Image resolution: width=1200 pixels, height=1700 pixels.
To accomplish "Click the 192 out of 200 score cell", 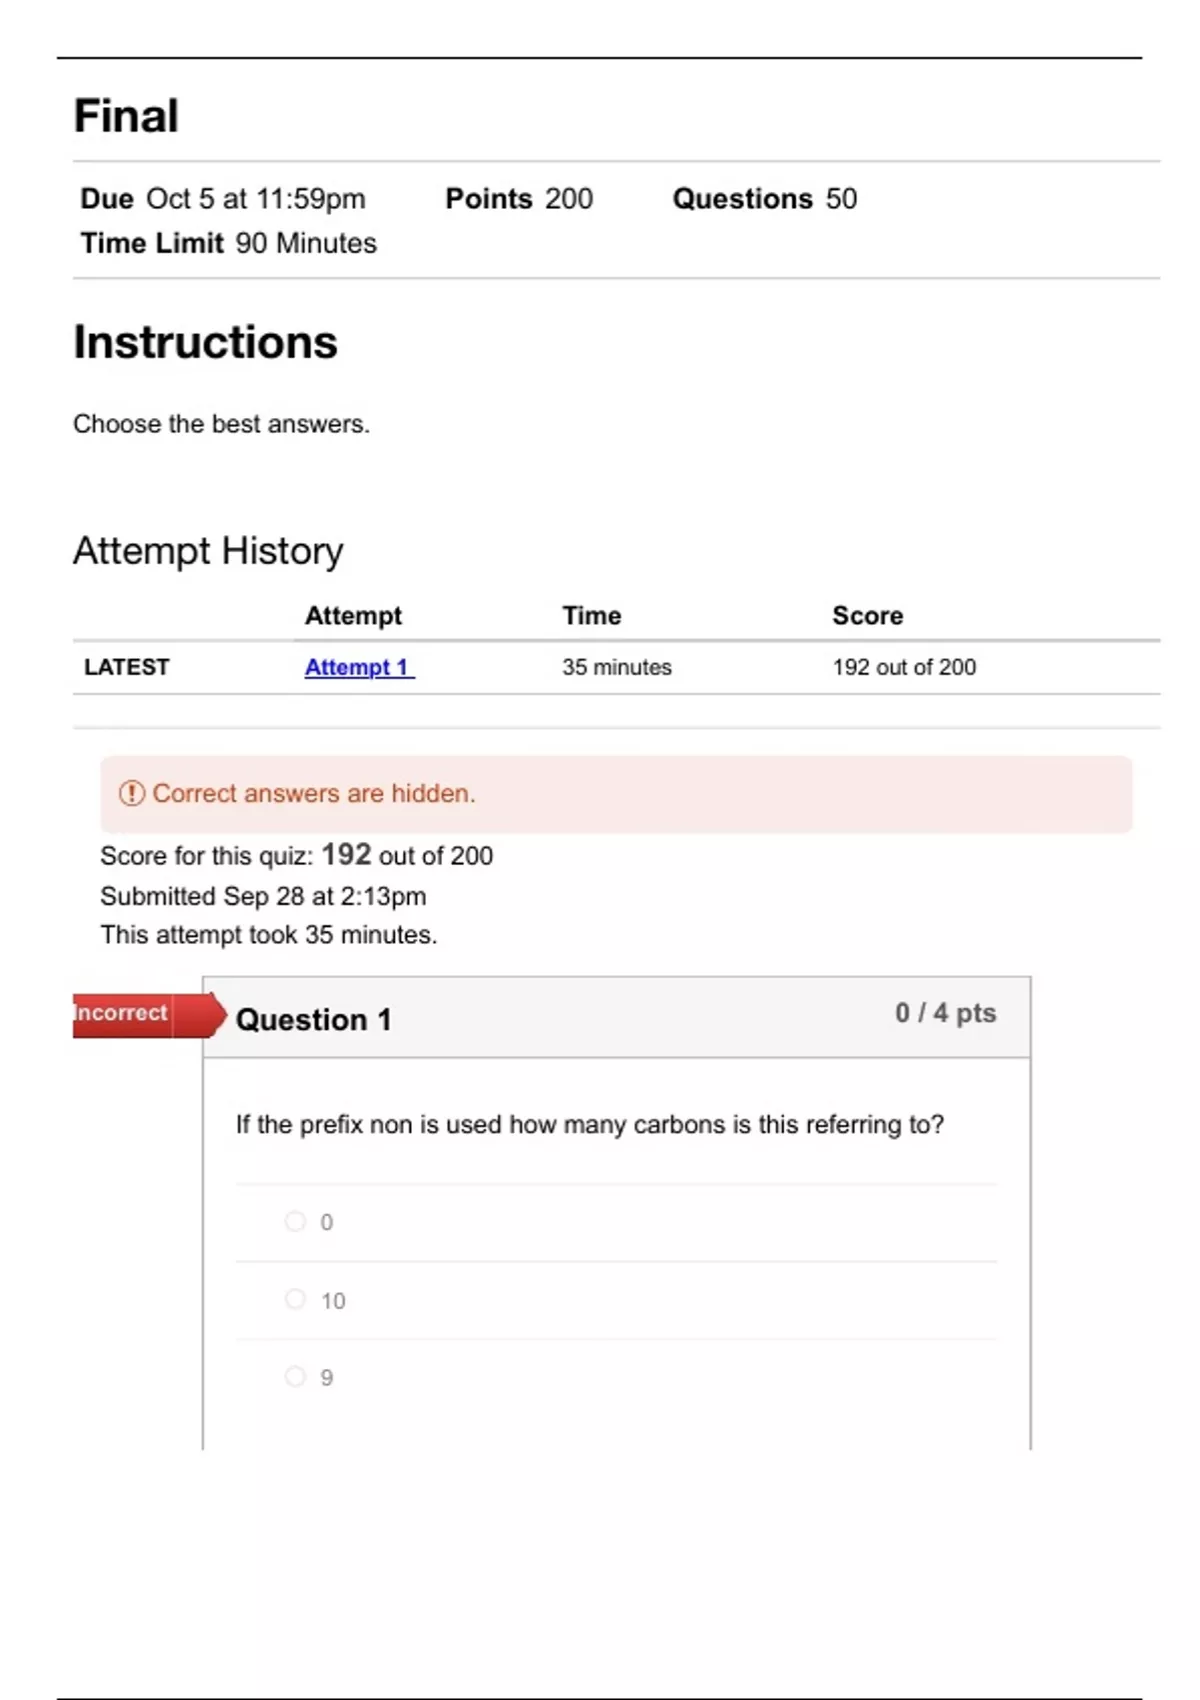I will (904, 667).
